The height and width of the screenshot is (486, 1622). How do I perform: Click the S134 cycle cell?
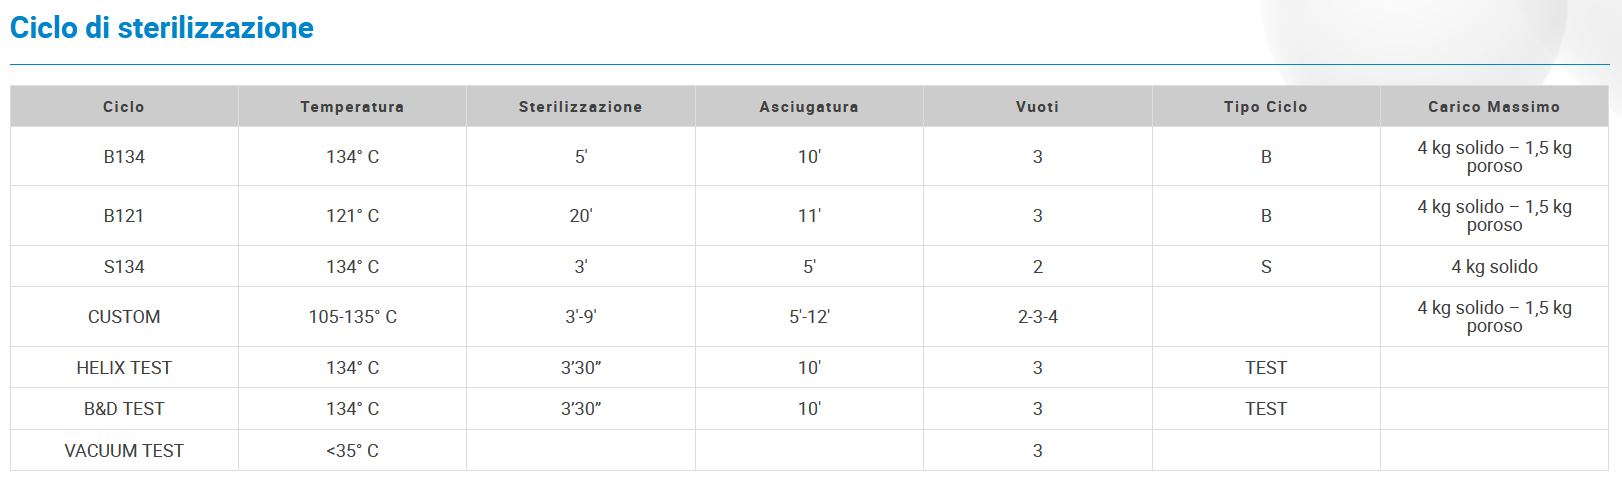[x=124, y=267]
